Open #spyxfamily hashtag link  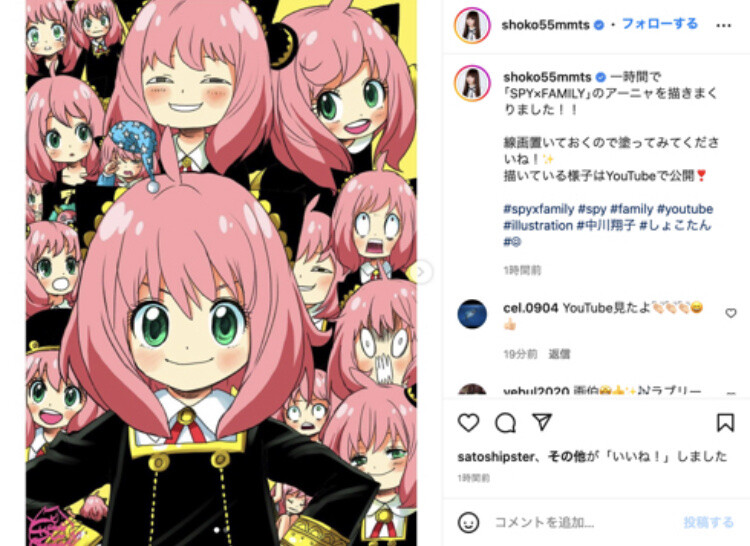[539, 209]
